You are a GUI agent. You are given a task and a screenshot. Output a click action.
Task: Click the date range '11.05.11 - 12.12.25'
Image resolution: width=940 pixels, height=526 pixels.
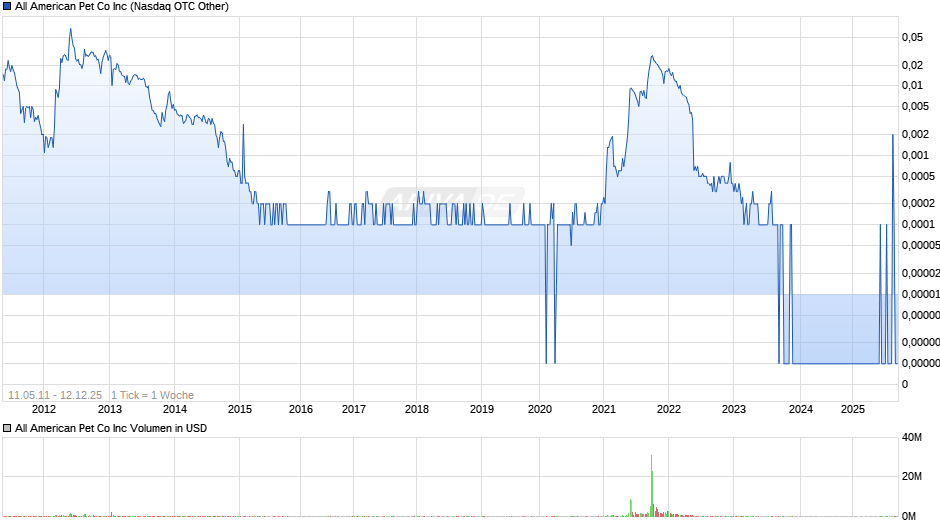click(x=55, y=395)
